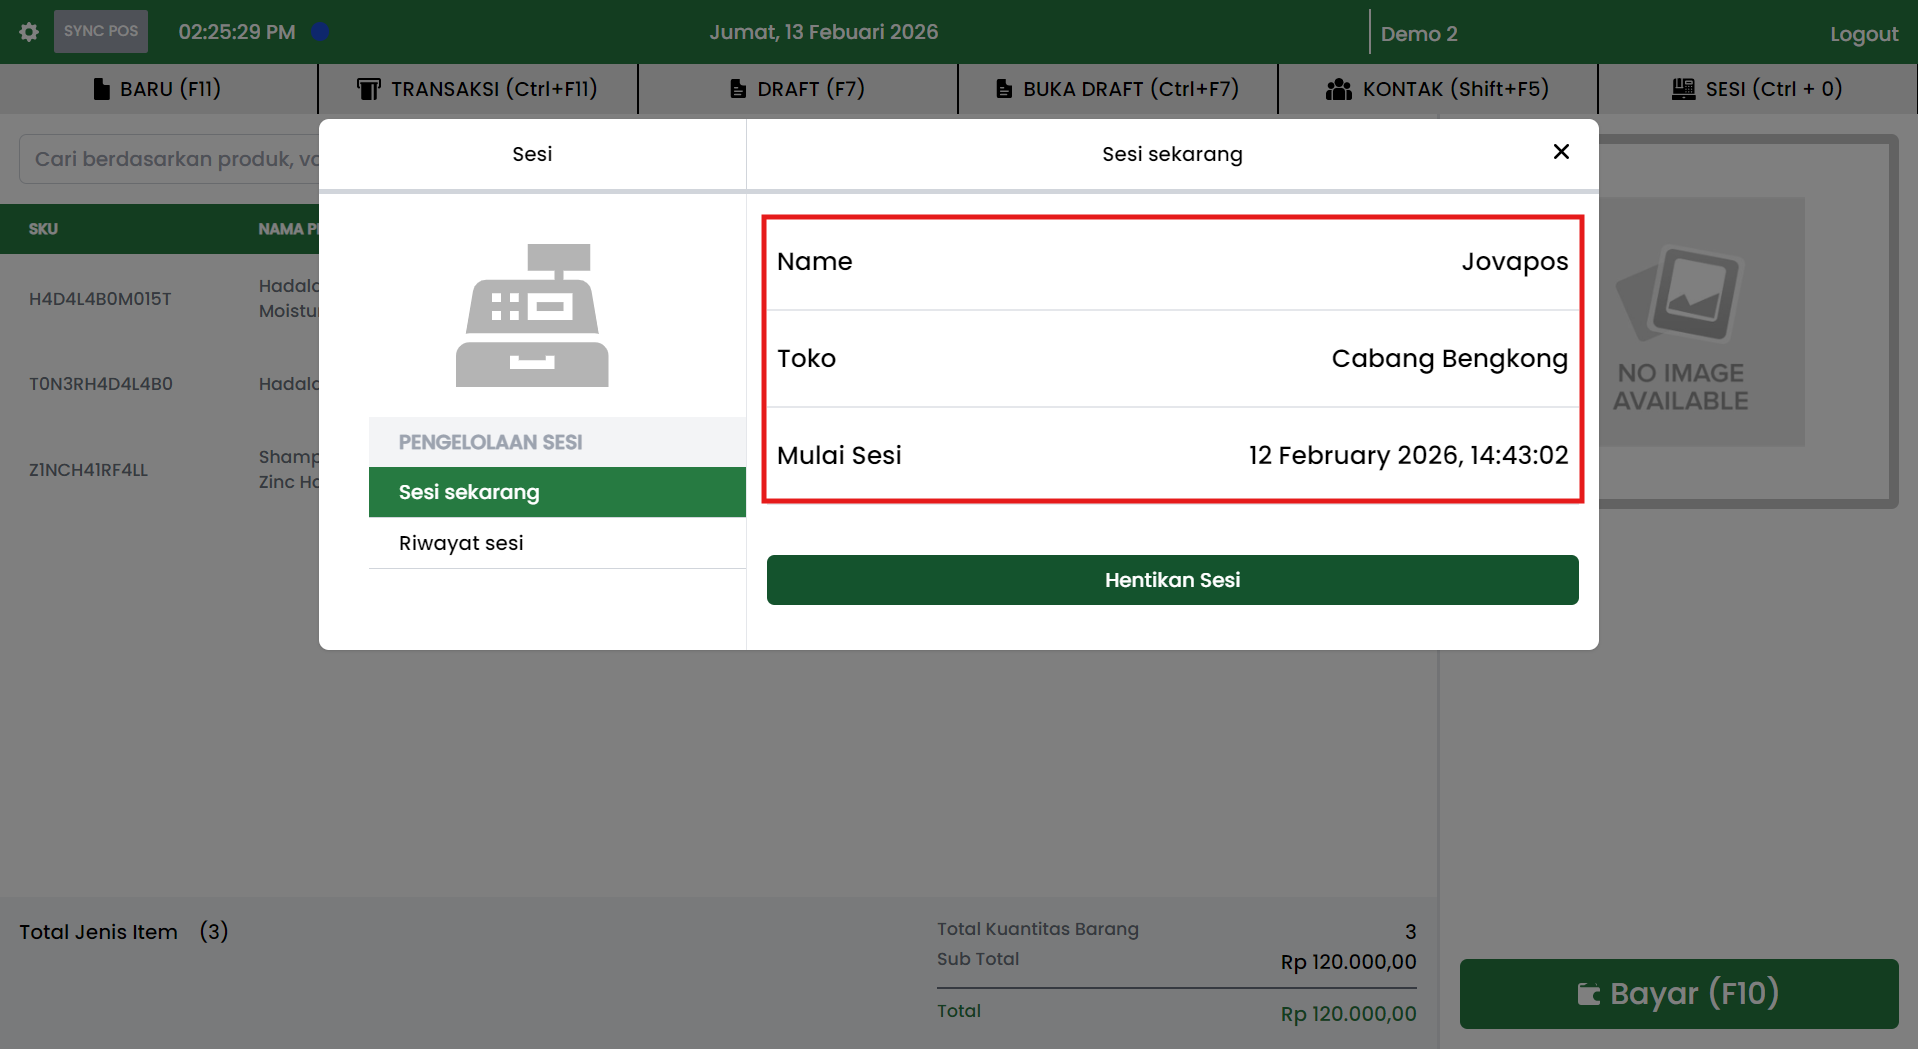Viewport: 1918px width, 1049px height.
Task: Click the Bayar (F10) payment button
Action: 1678,993
